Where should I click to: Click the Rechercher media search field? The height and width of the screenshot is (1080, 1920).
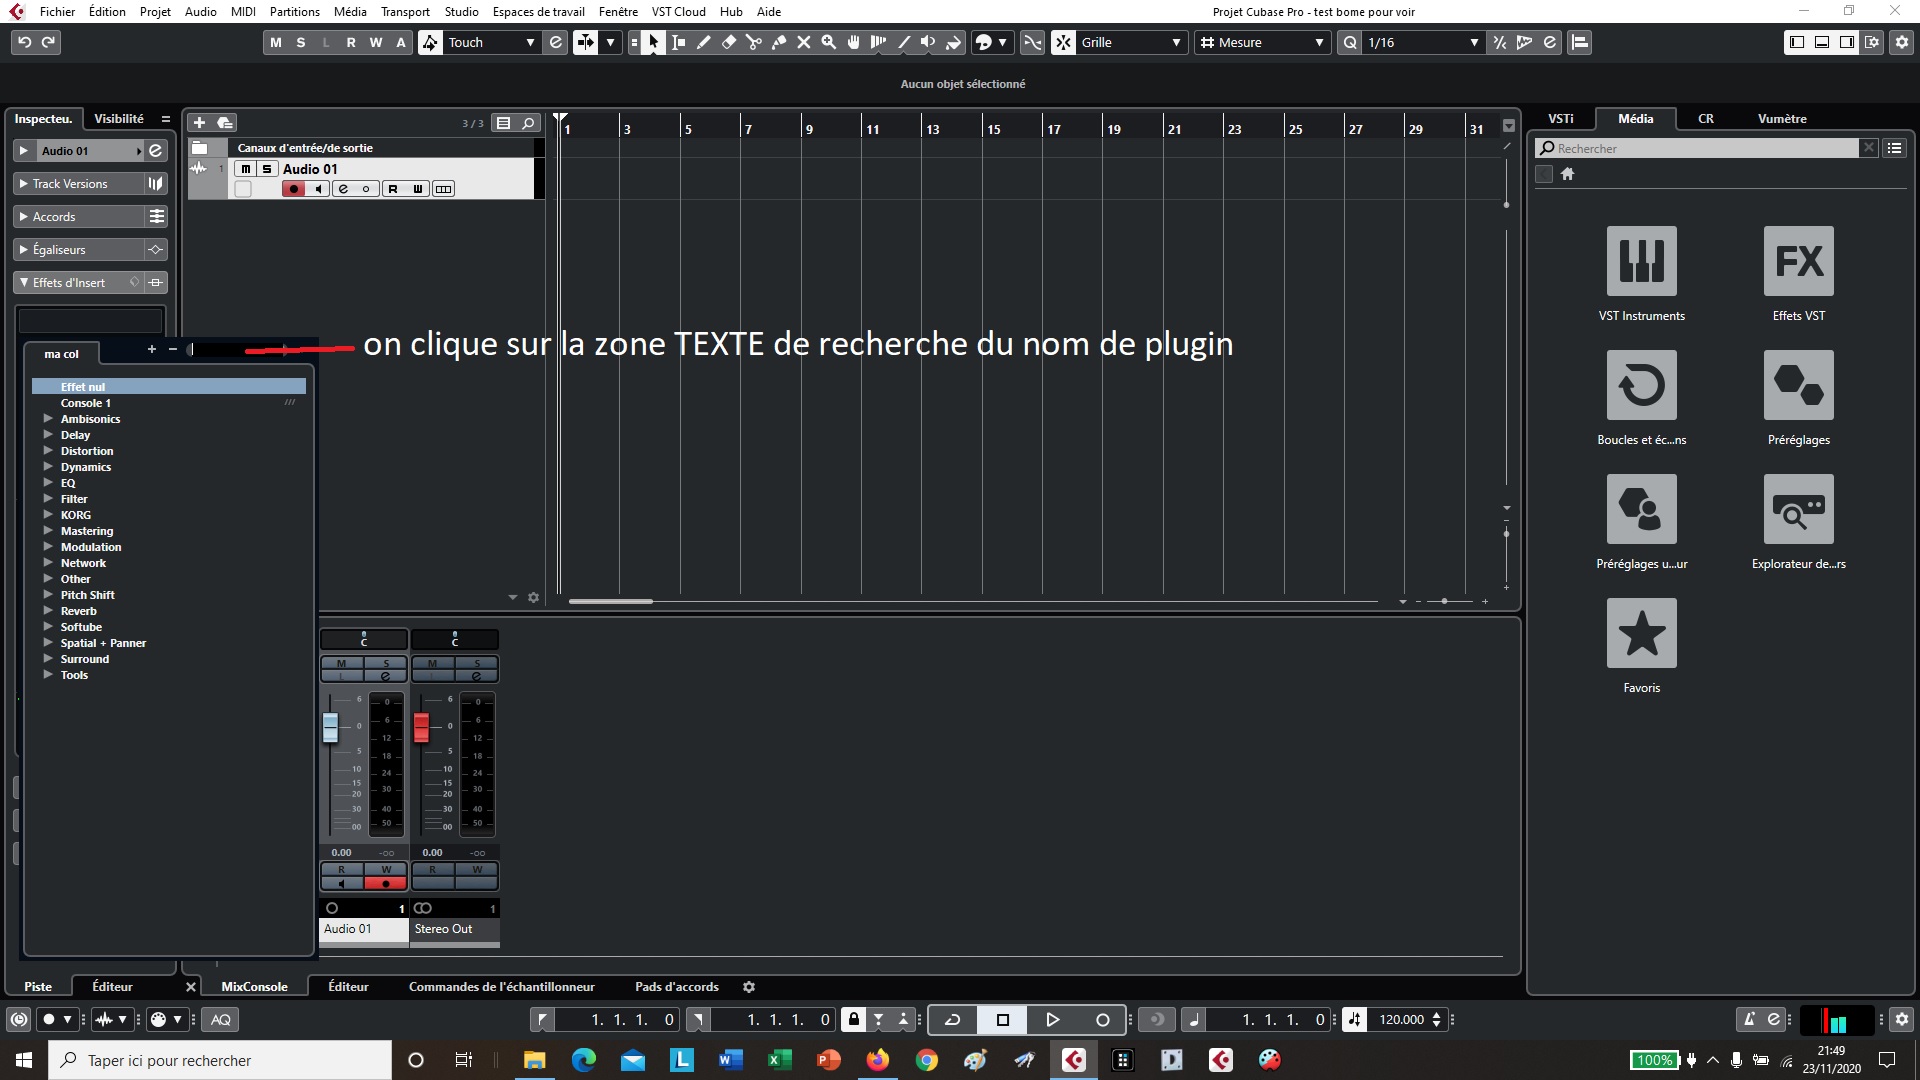pos(1700,148)
